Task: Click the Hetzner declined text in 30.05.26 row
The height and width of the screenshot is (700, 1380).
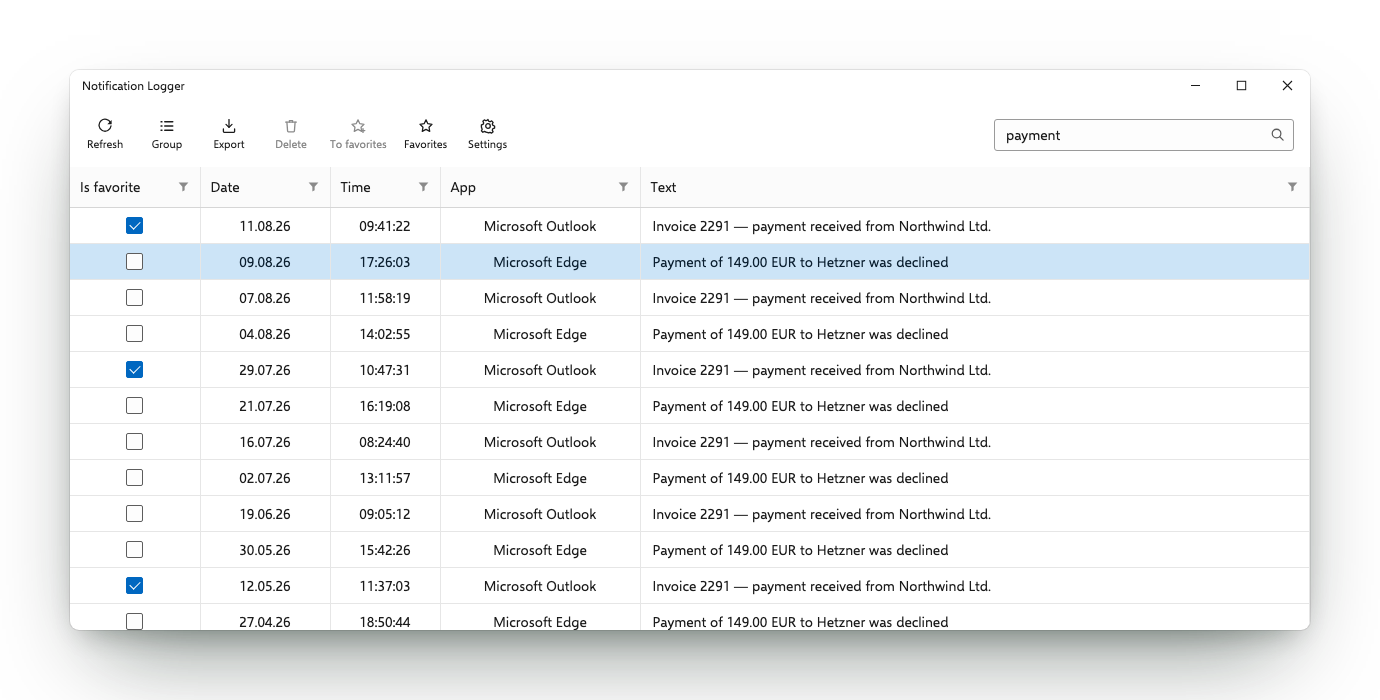Action: pyautogui.click(x=800, y=550)
